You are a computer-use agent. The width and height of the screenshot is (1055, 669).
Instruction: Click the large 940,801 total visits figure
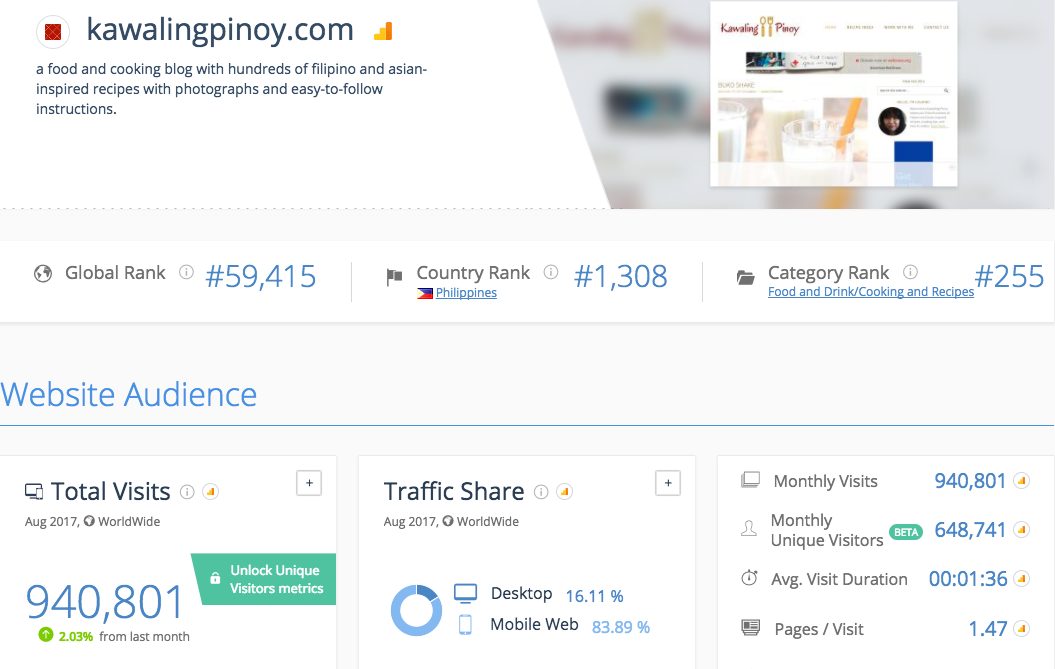[104, 601]
